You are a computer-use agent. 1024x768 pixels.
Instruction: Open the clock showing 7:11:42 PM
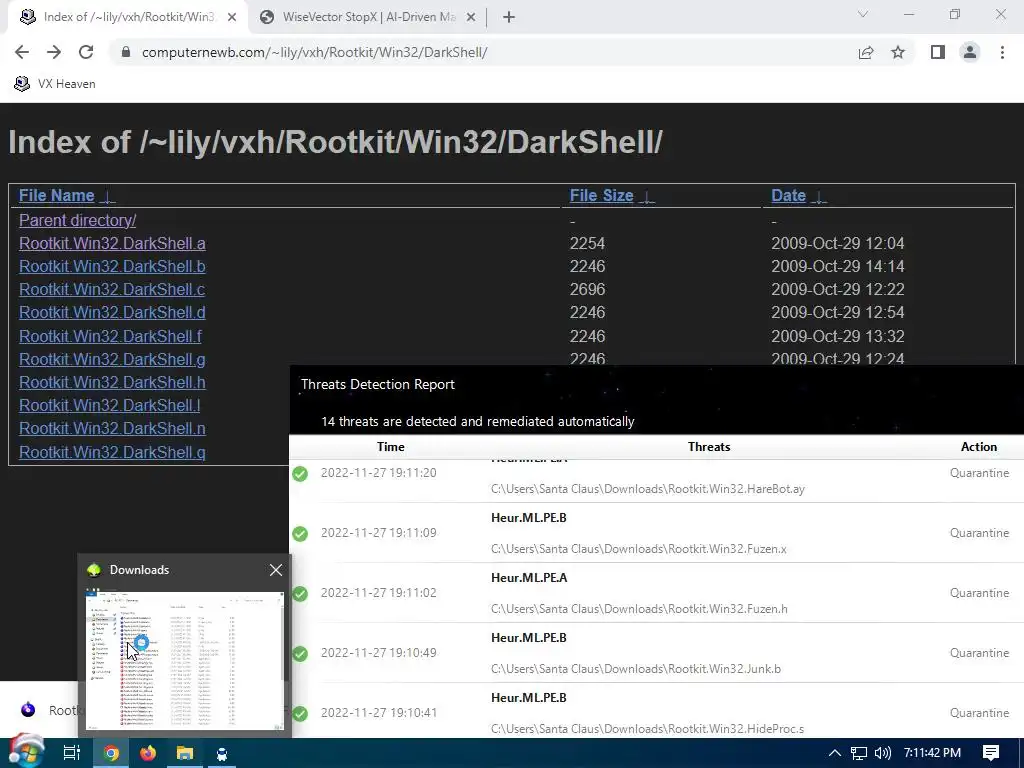(x=933, y=753)
